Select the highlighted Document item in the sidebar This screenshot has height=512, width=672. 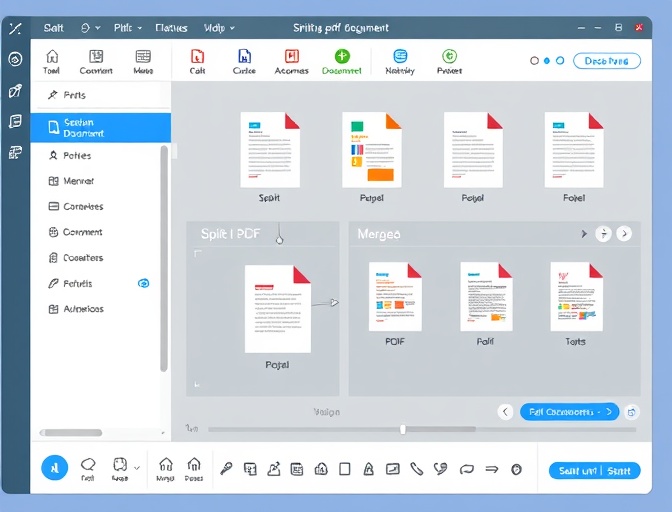pyautogui.click(x=100, y=128)
